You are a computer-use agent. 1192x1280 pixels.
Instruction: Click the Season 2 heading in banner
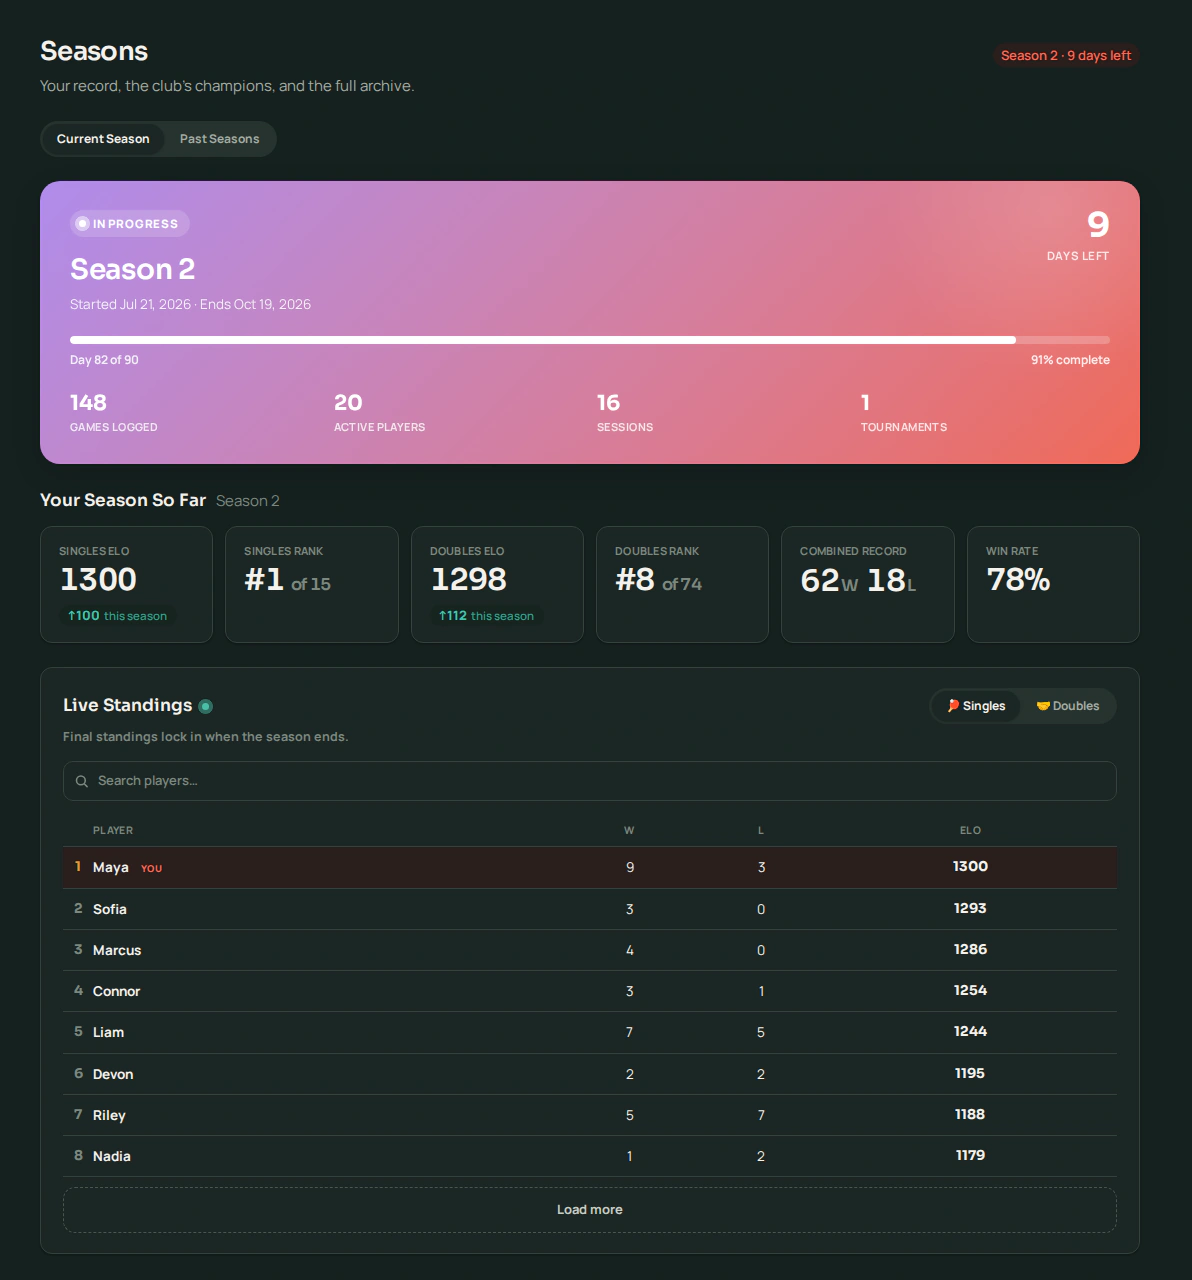coord(132,269)
